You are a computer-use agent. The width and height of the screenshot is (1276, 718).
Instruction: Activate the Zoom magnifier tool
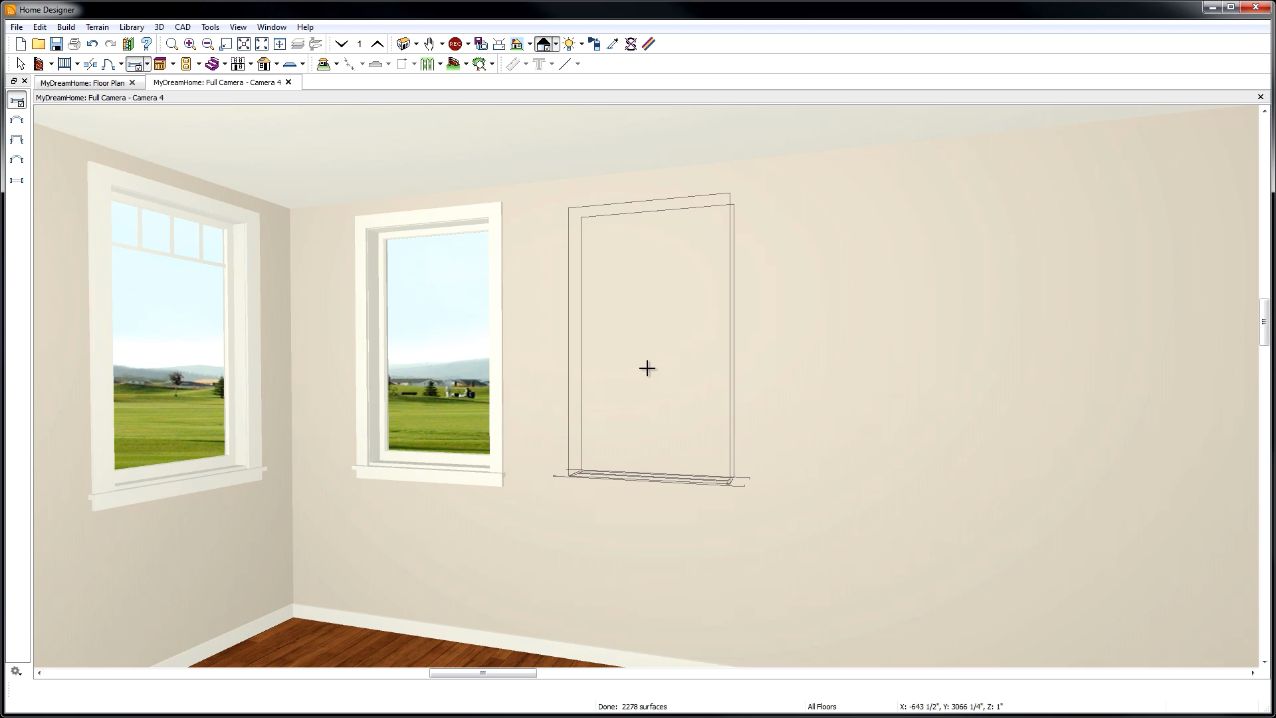point(171,43)
